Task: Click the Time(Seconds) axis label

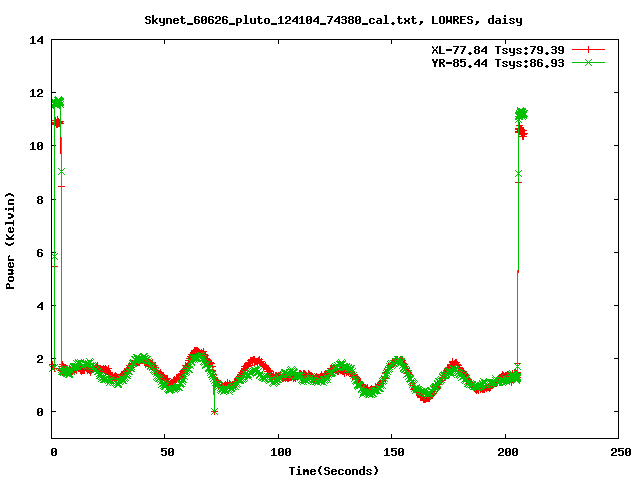Action: [x=334, y=471]
